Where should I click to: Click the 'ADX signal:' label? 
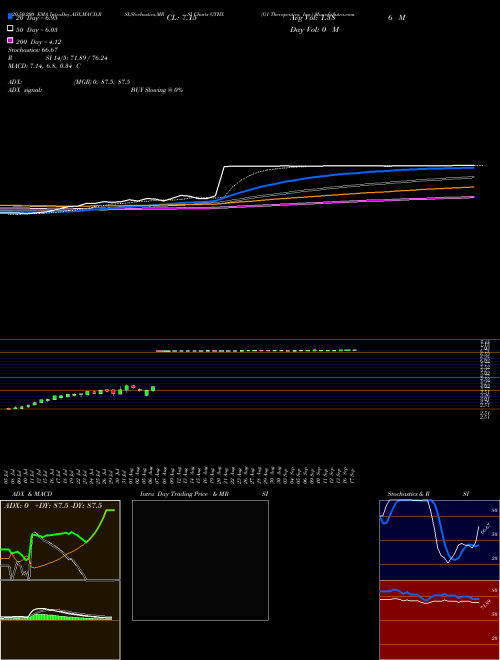(25, 90)
